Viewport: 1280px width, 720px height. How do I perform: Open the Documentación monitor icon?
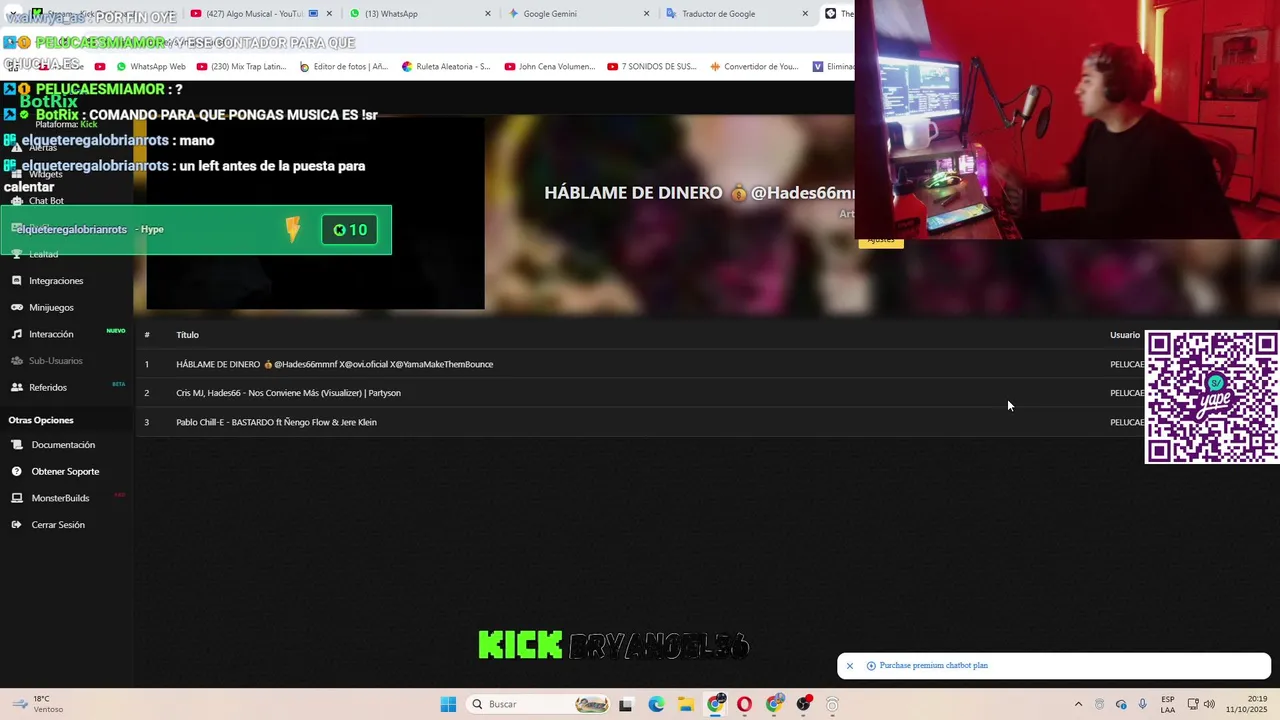(x=17, y=445)
